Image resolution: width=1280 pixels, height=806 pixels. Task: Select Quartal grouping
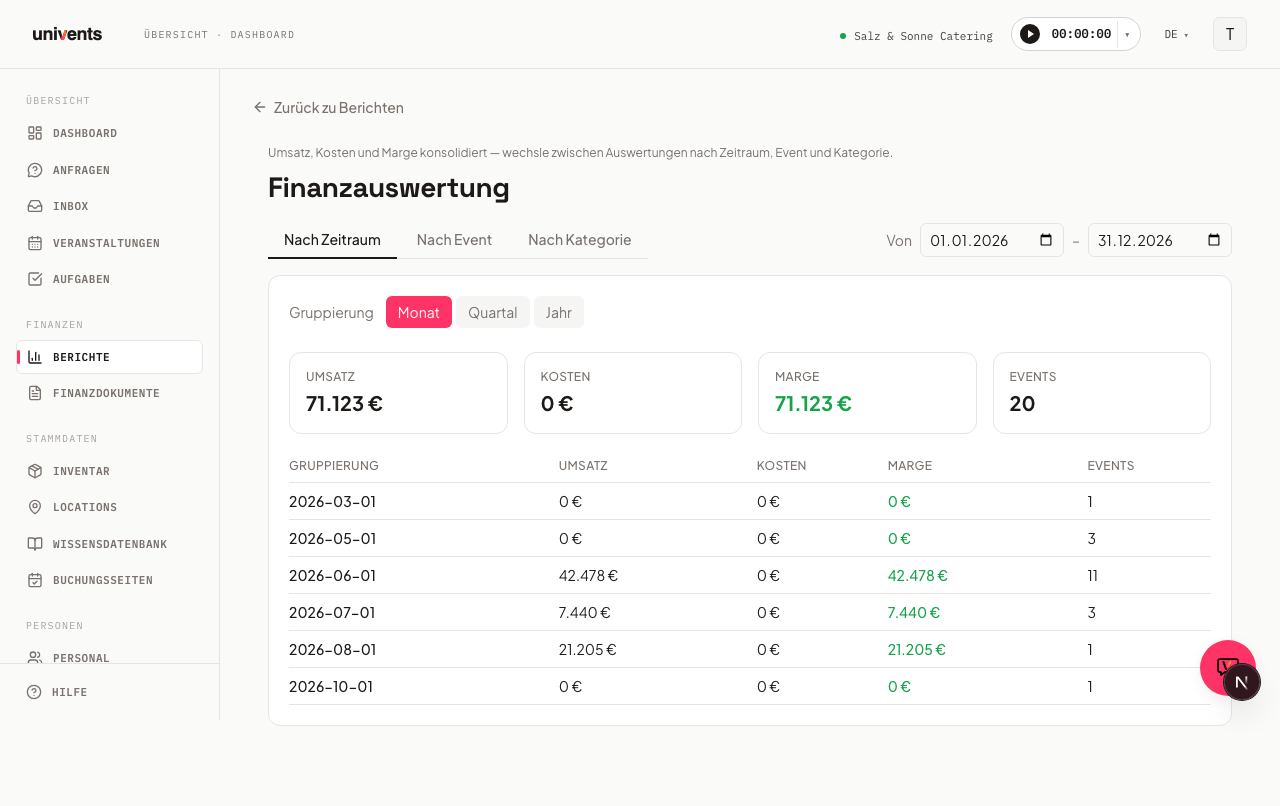pos(493,312)
